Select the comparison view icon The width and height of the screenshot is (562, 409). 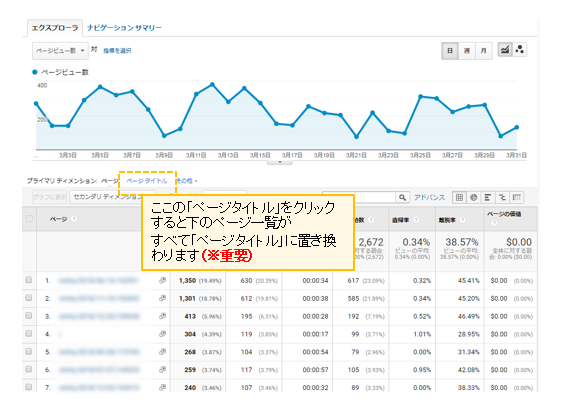502,197
